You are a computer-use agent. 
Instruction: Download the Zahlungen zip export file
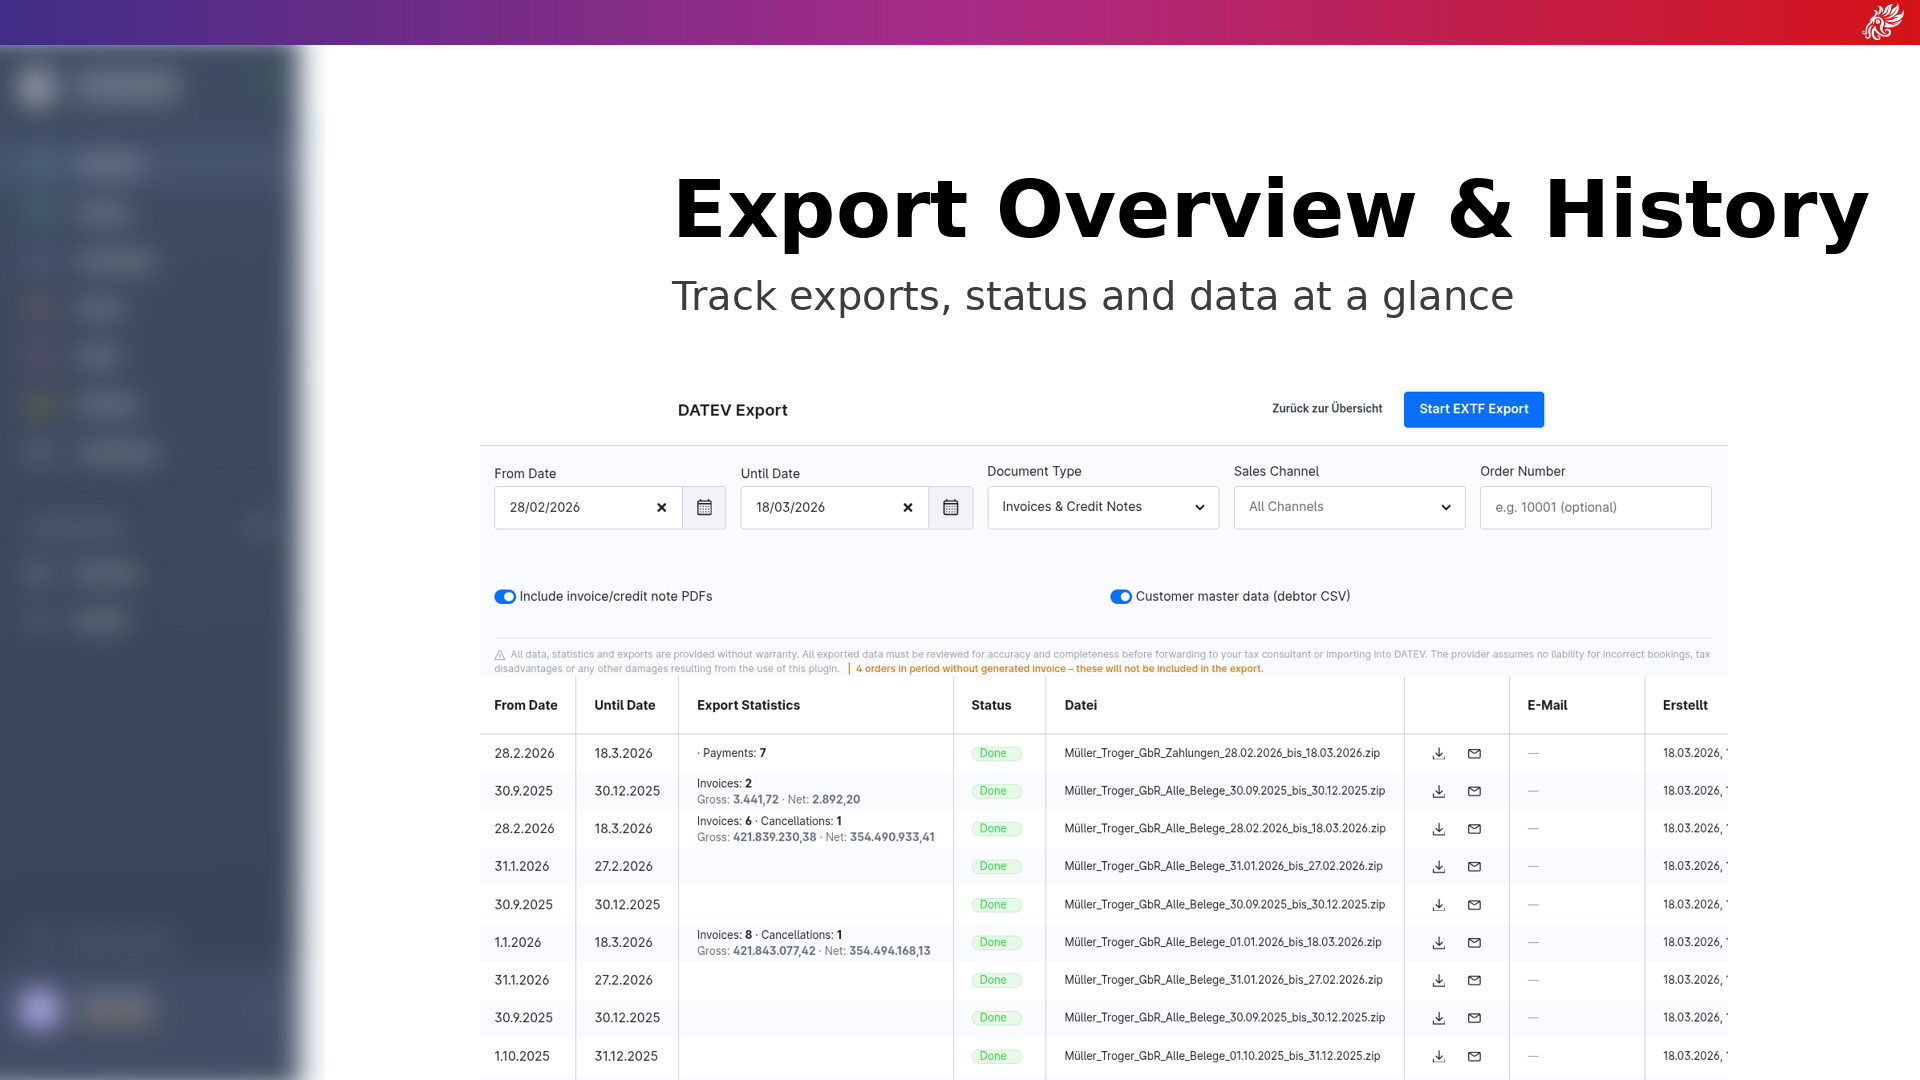tap(1438, 754)
